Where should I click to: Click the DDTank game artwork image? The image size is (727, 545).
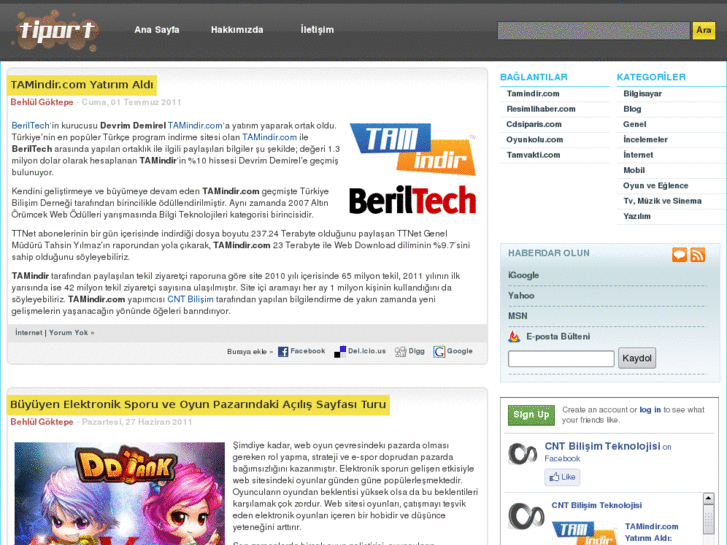click(120, 494)
